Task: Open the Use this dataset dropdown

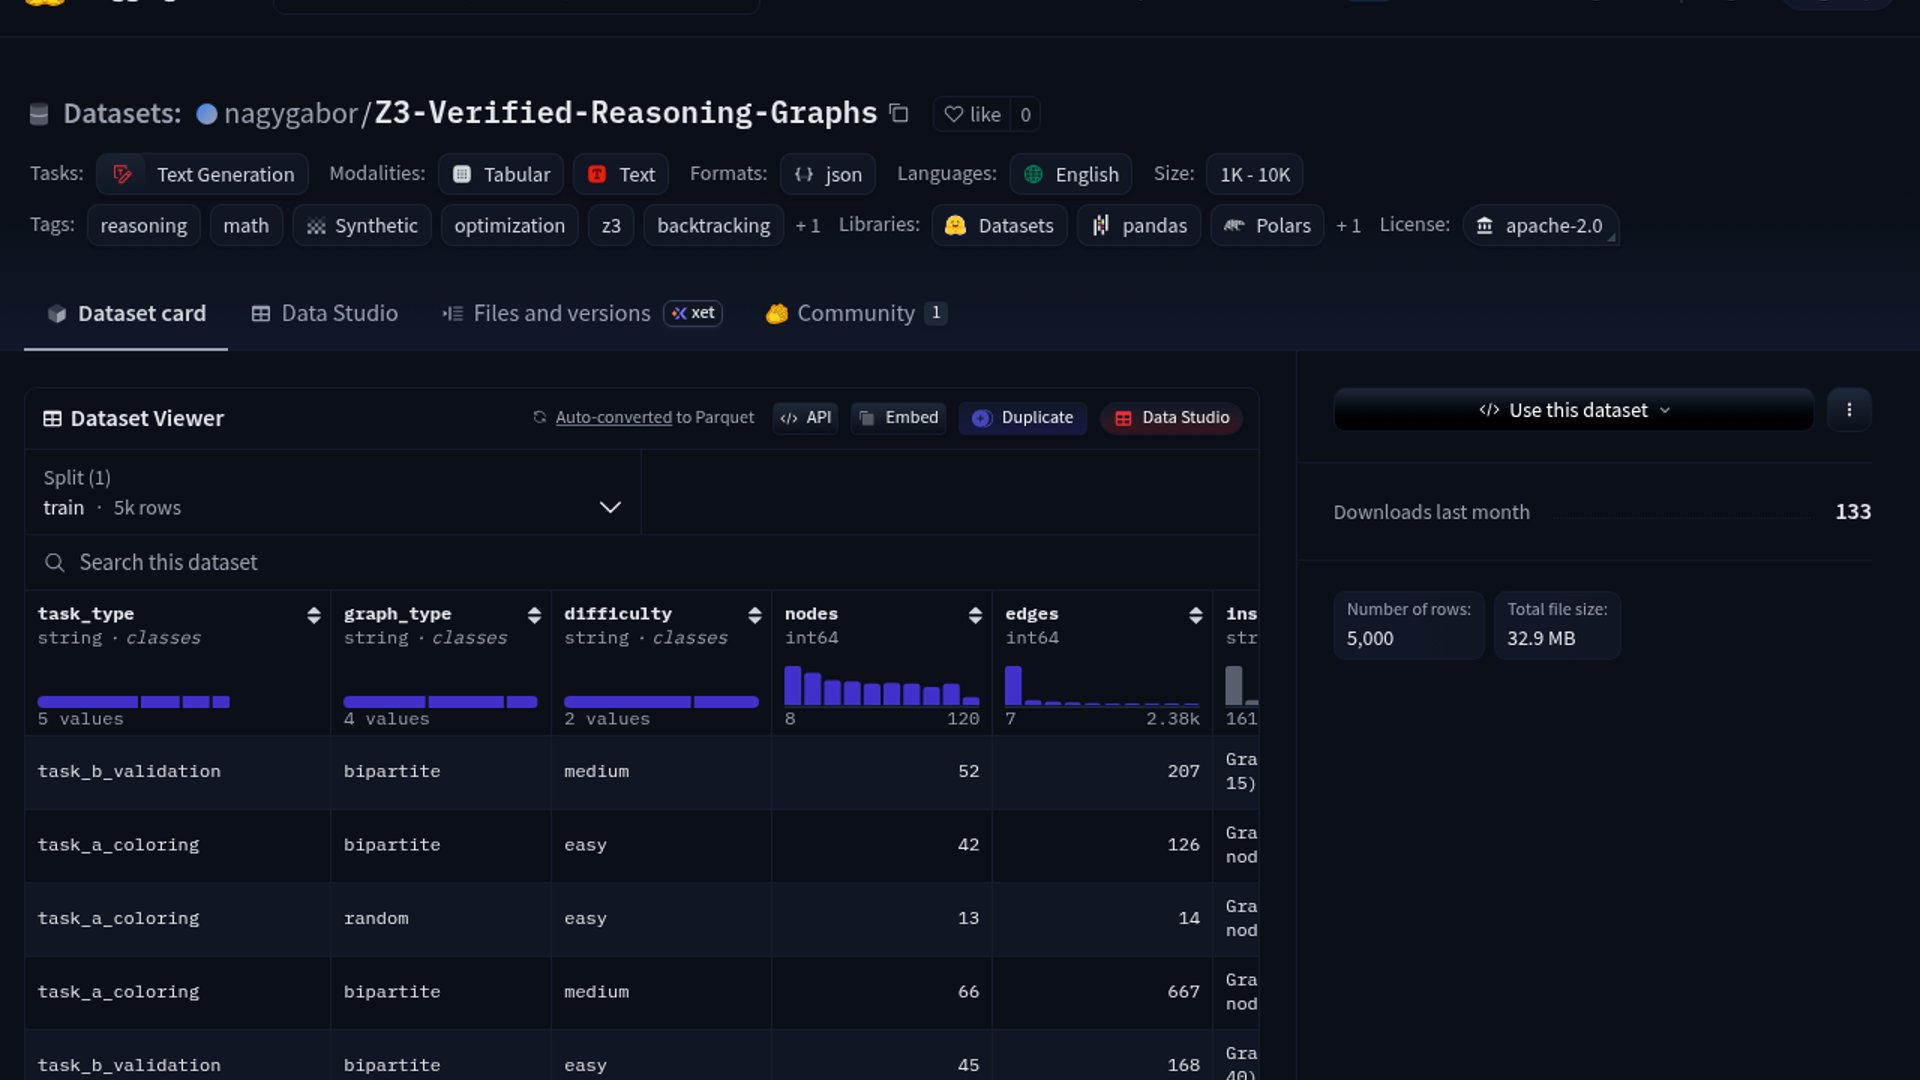Action: click(1573, 410)
